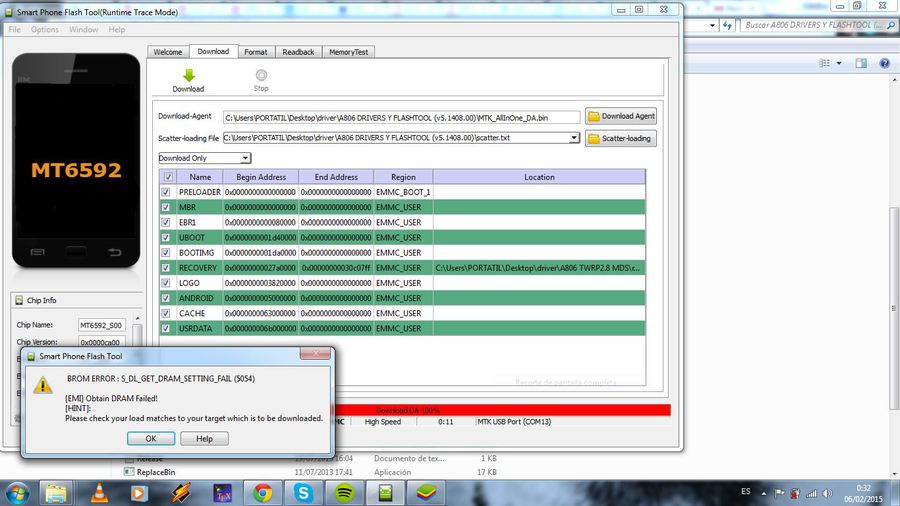Open the Download Agent folder button
This screenshot has height=506, width=900.
pyautogui.click(x=621, y=116)
